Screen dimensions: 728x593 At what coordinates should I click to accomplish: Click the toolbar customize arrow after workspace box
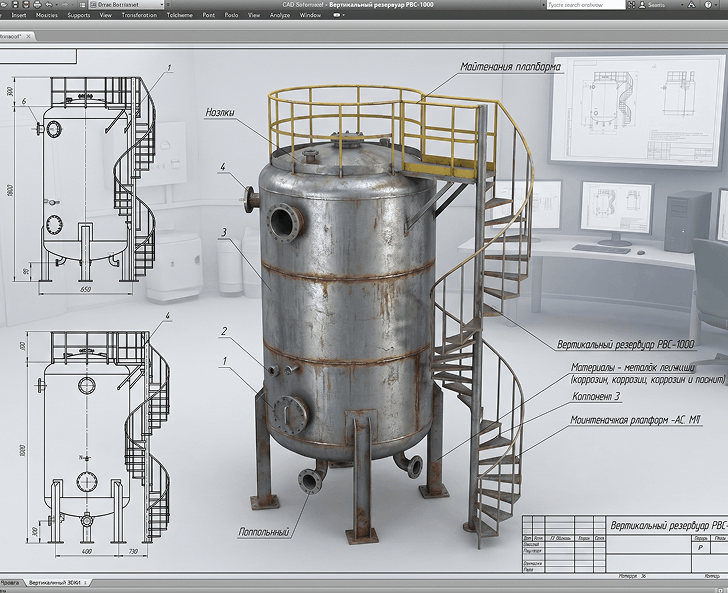coord(169,5)
